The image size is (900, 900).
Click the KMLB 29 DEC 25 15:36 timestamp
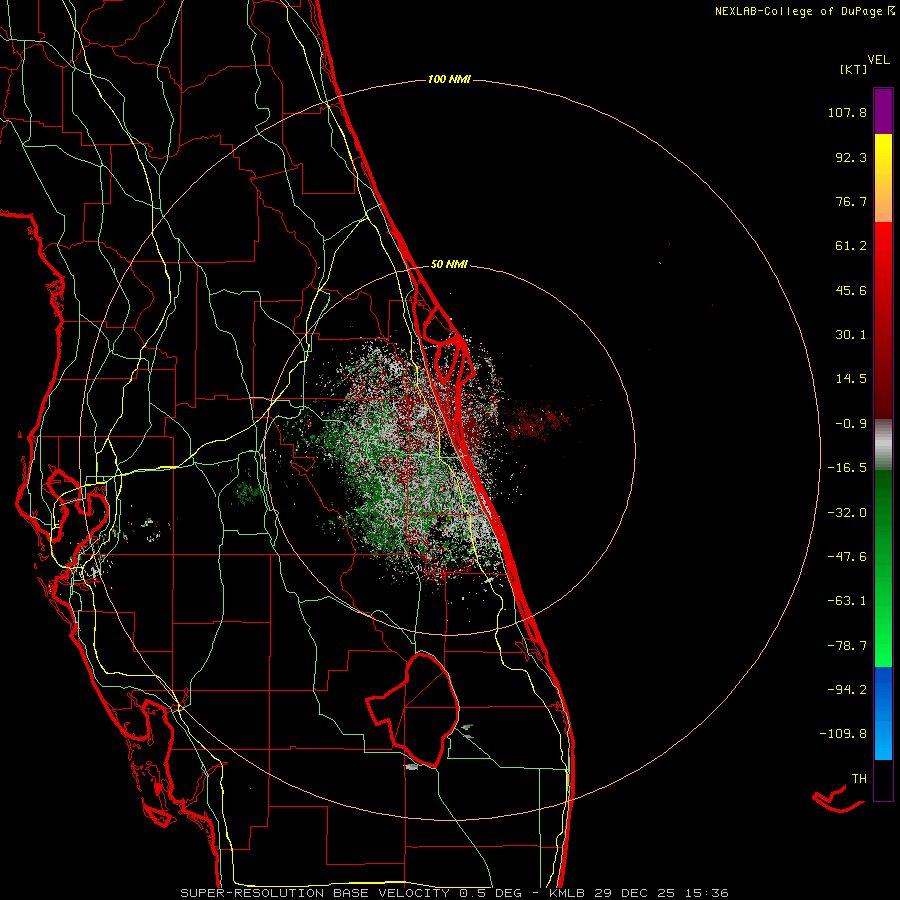click(638, 893)
